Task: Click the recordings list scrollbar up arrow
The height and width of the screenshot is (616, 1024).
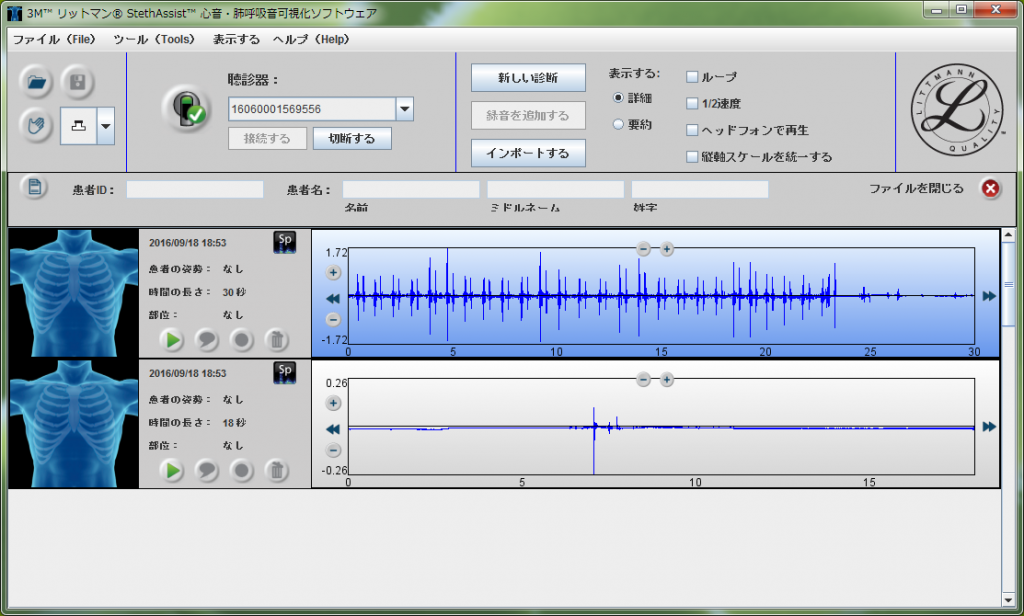Action: 1008,235
